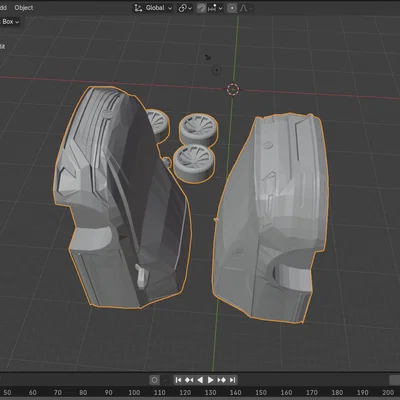Jump to the timeline start frame
This screenshot has width=400, height=400.
pyautogui.click(x=178, y=380)
